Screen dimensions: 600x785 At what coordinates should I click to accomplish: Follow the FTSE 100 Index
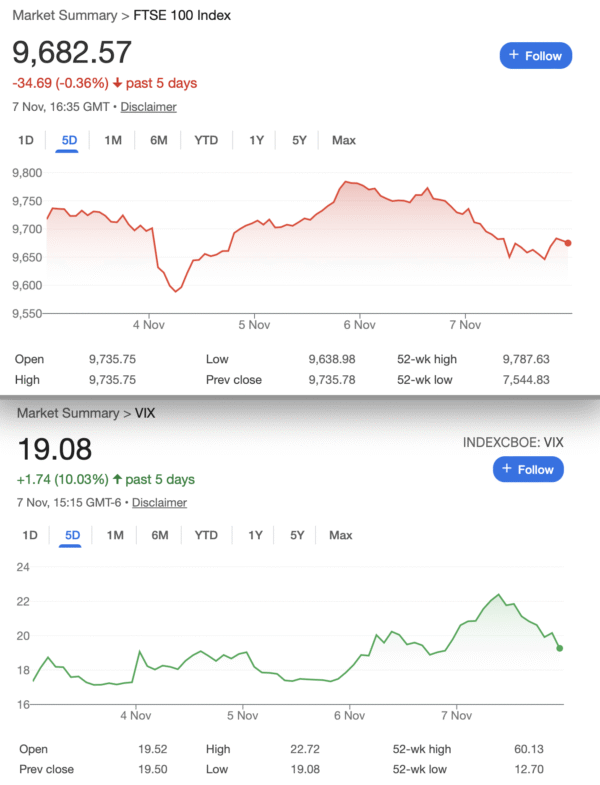tap(536, 56)
